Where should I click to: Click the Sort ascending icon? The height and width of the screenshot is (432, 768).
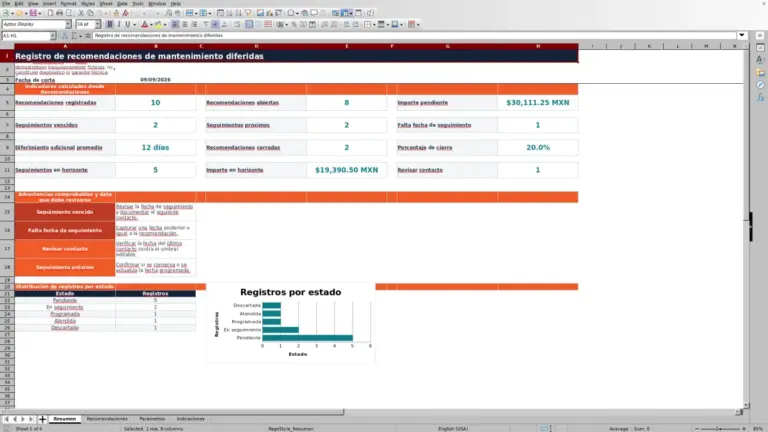pyautogui.click(x=229, y=13)
